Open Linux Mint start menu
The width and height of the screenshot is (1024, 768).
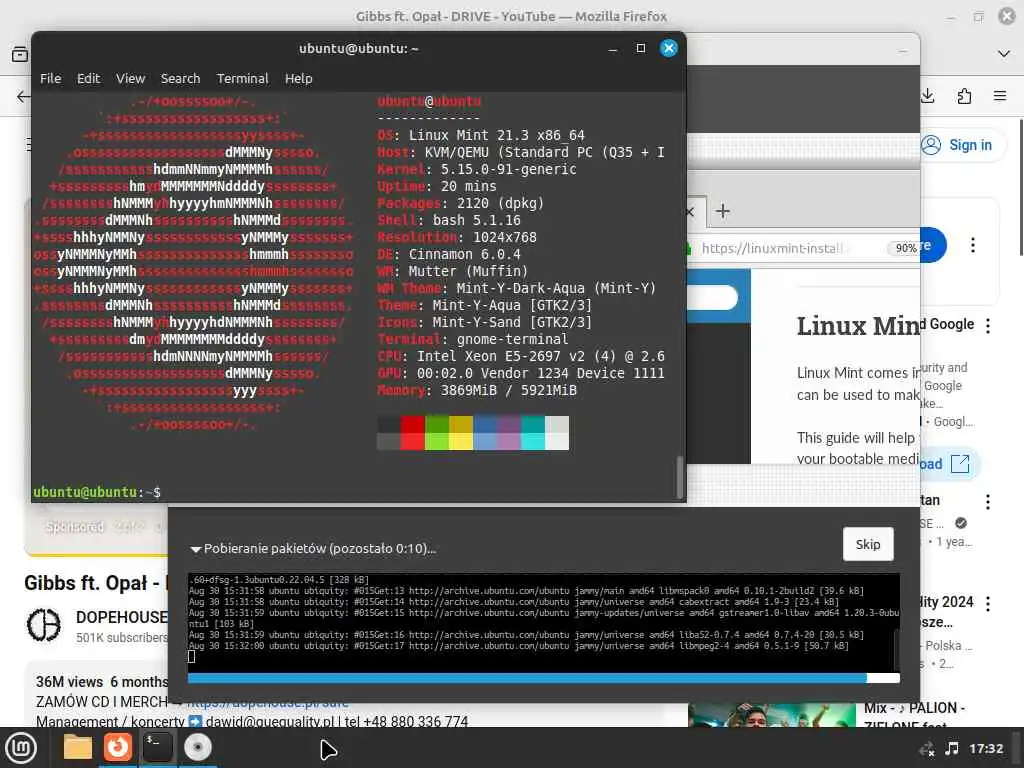pos(21,748)
